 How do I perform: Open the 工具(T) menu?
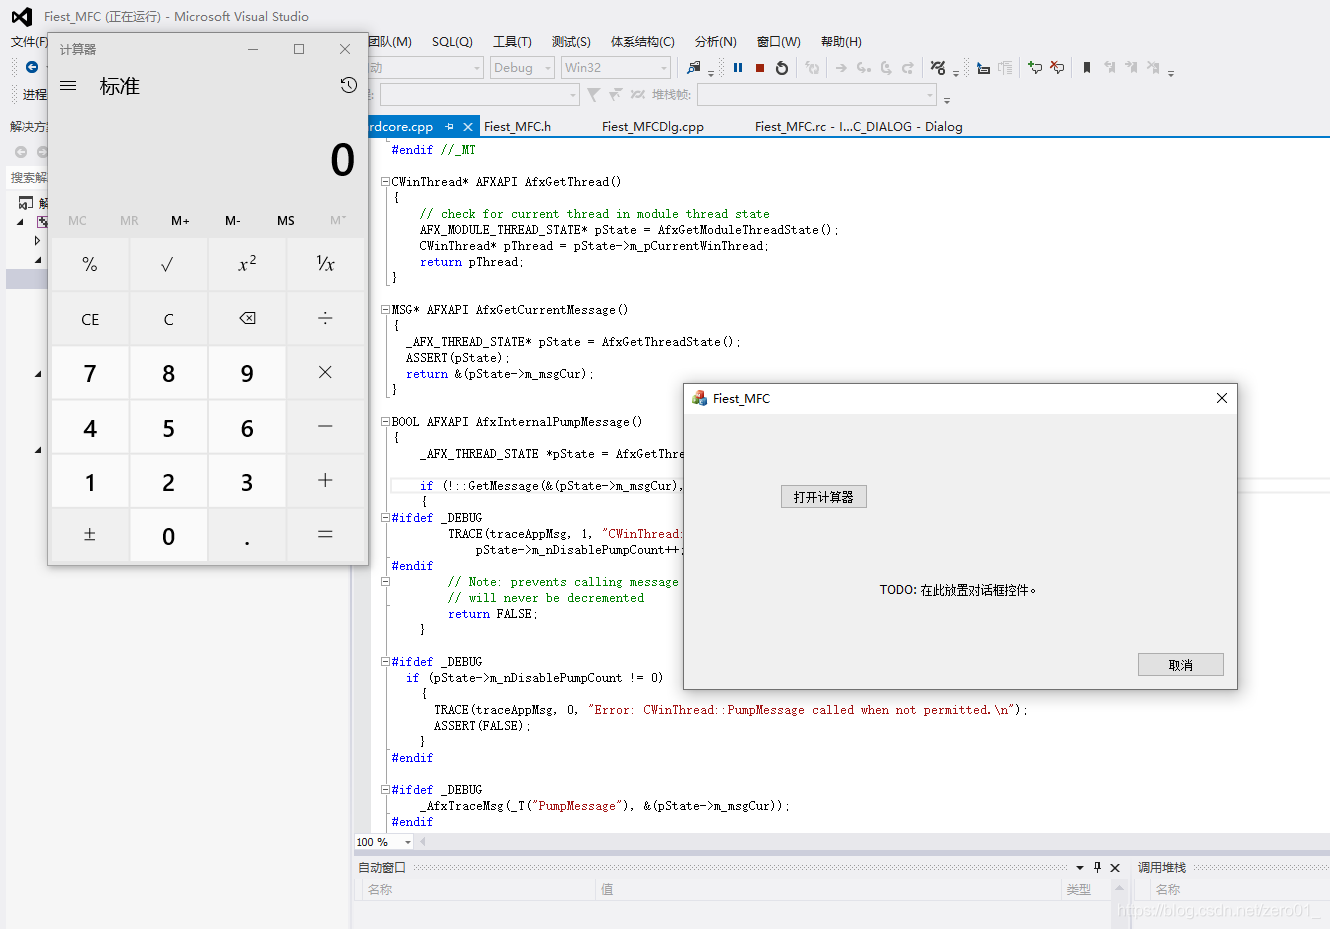[x=512, y=41]
